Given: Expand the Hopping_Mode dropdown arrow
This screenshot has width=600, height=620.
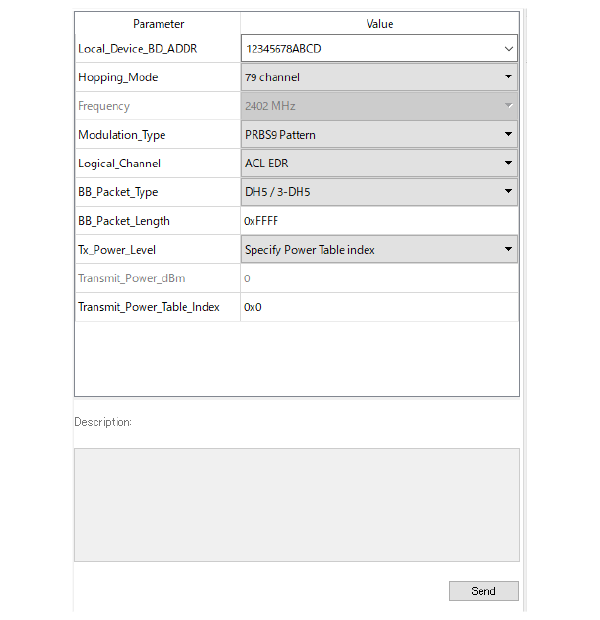Looking at the screenshot, I should click(x=509, y=77).
